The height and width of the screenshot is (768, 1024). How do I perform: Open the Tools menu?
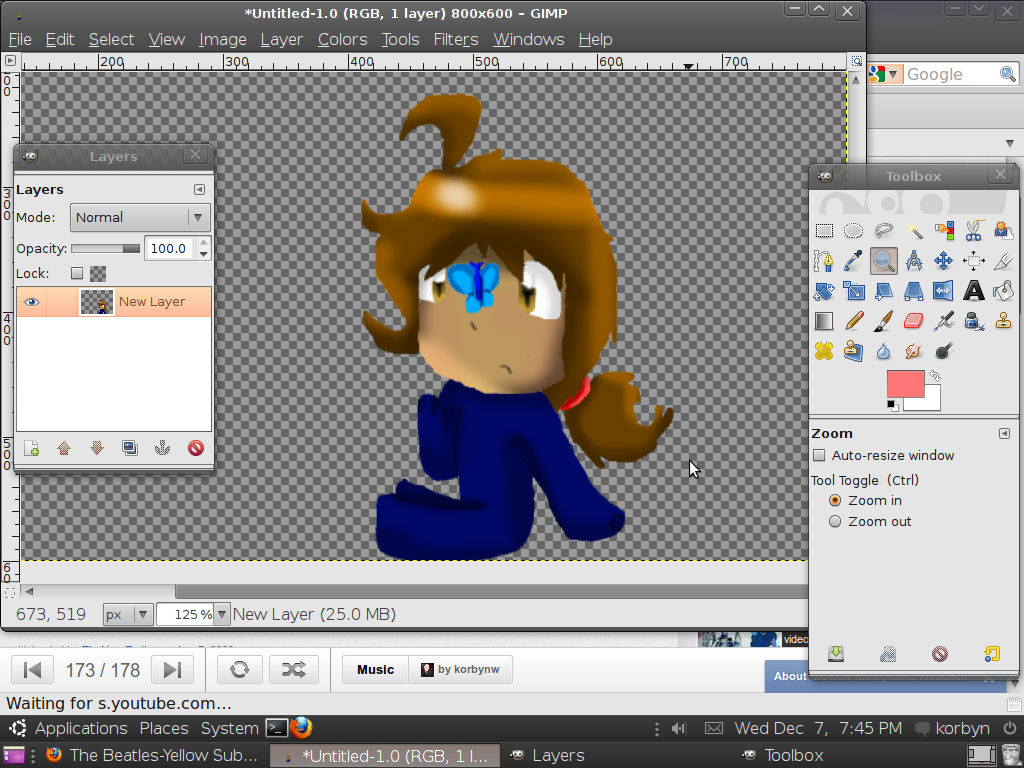400,39
